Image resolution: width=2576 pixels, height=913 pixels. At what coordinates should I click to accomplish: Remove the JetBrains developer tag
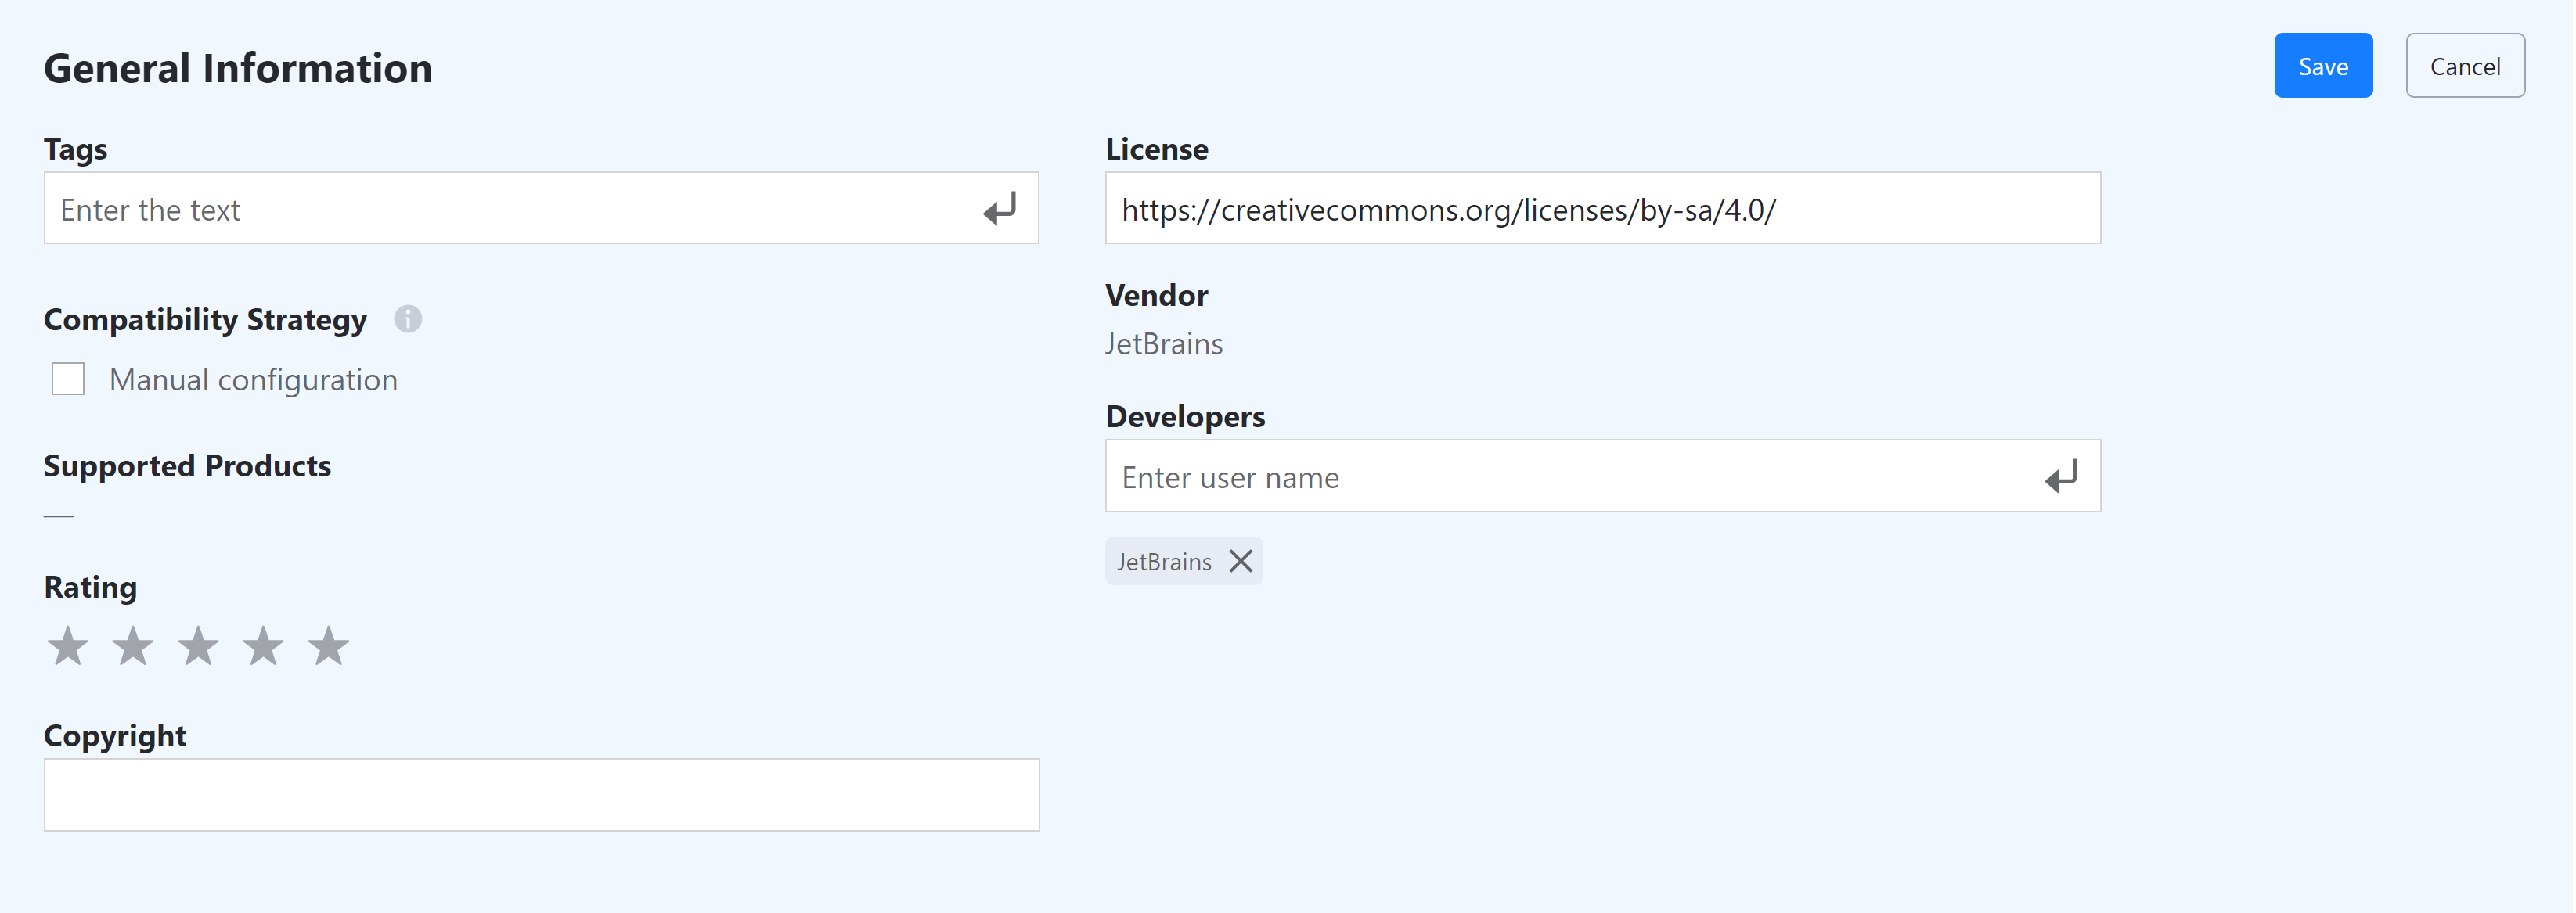(1240, 561)
